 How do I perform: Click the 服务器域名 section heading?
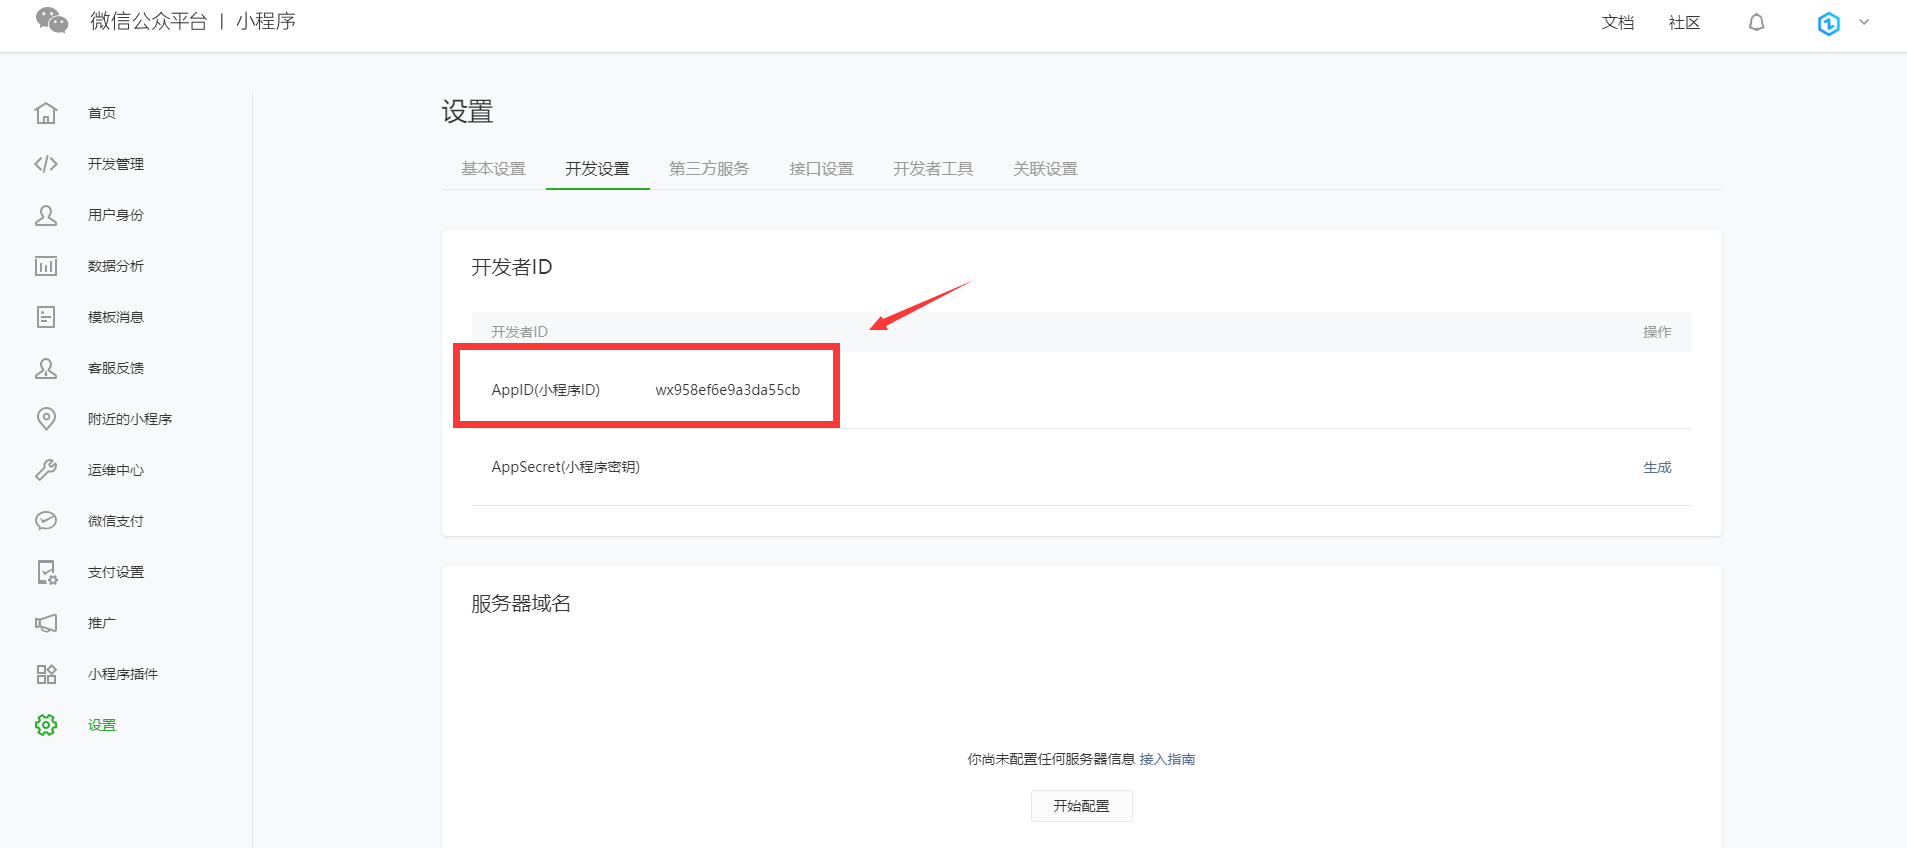pos(521,603)
